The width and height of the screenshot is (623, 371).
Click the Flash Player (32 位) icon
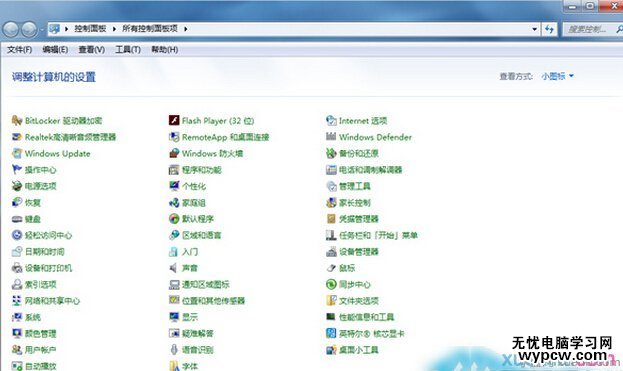pyautogui.click(x=174, y=120)
